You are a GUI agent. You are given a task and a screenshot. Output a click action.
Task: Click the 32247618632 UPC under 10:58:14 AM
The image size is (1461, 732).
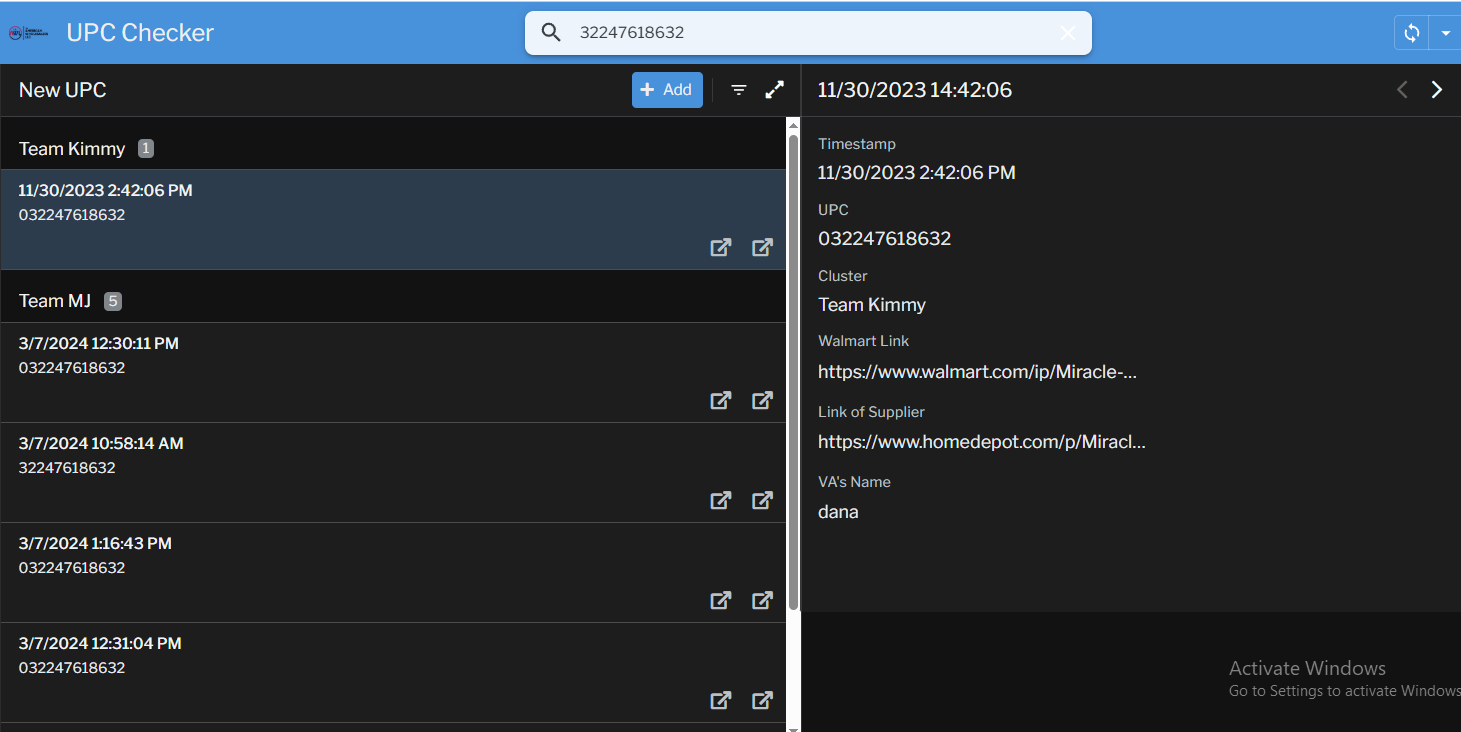pyautogui.click(x=67, y=468)
